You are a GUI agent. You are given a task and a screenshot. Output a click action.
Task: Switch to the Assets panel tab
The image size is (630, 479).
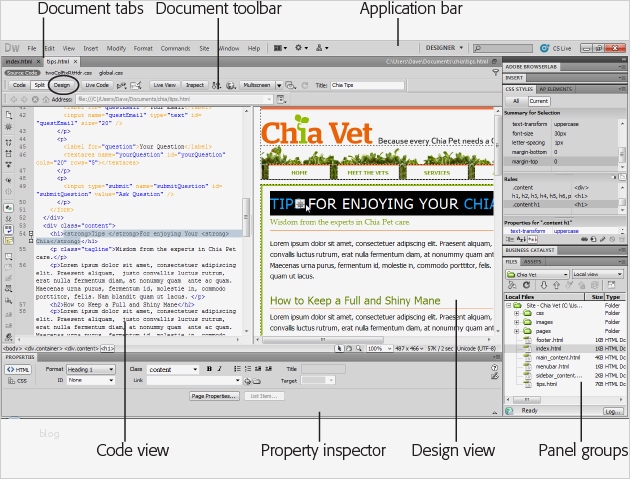click(x=532, y=262)
